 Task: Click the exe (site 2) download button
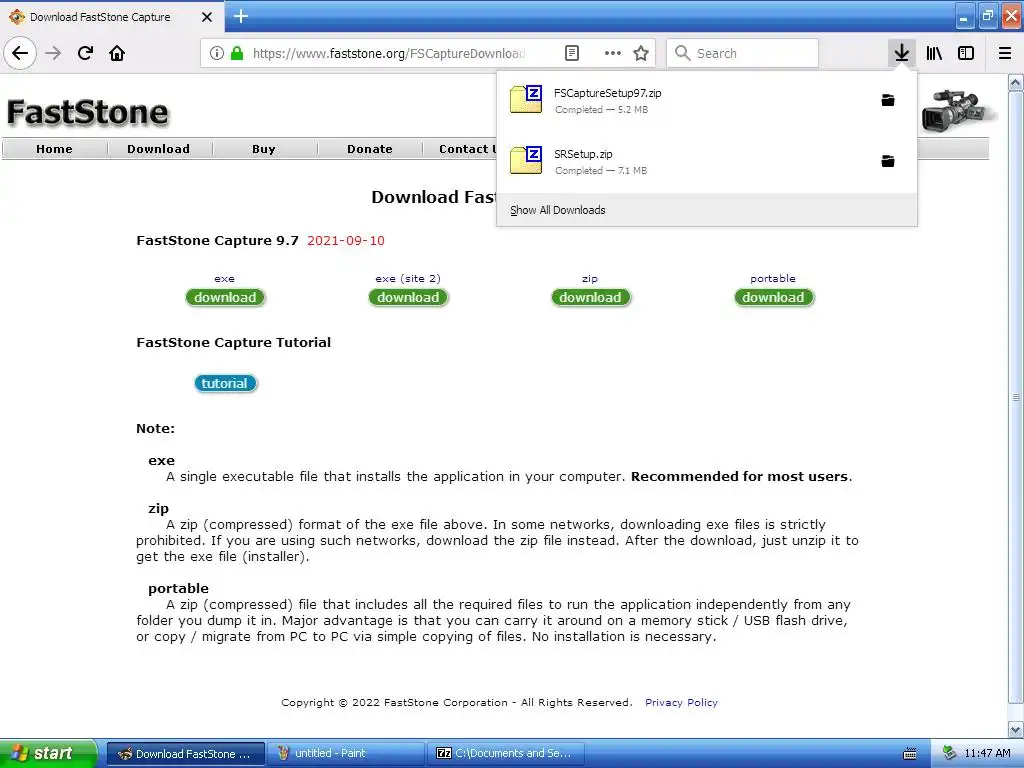(408, 297)
